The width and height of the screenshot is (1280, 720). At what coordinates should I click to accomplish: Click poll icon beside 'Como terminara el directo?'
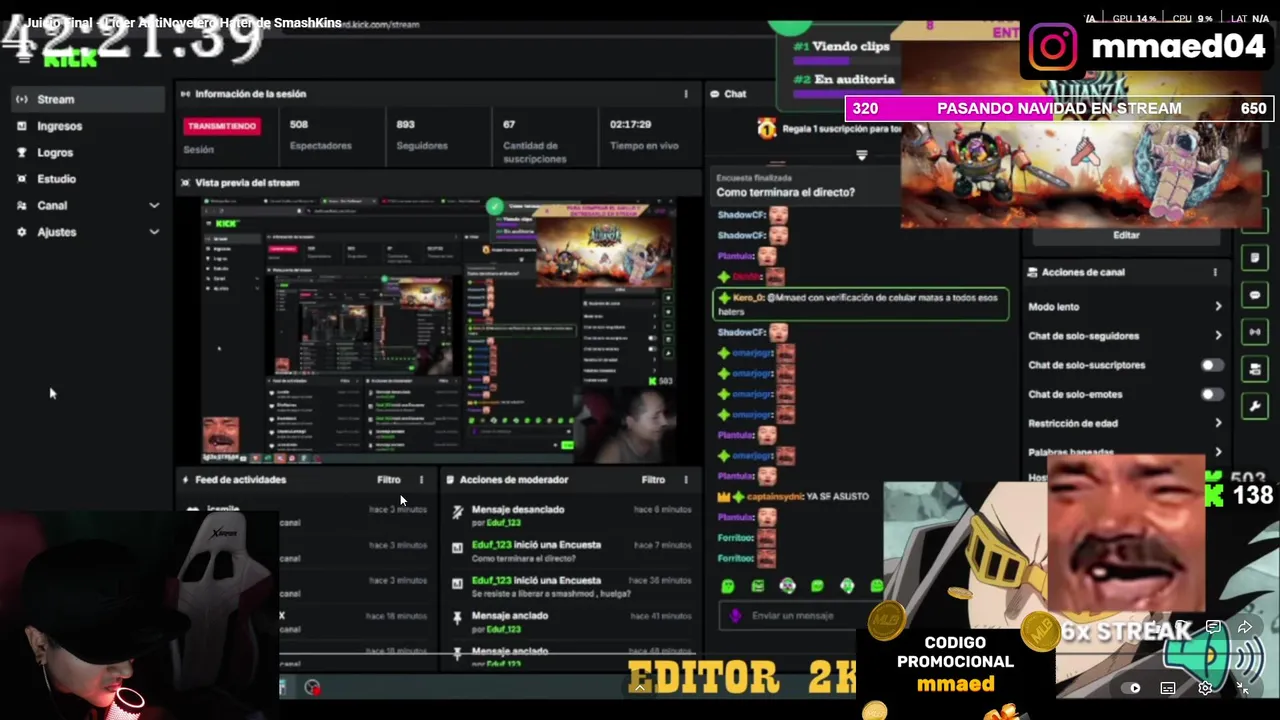click(457, 547)
